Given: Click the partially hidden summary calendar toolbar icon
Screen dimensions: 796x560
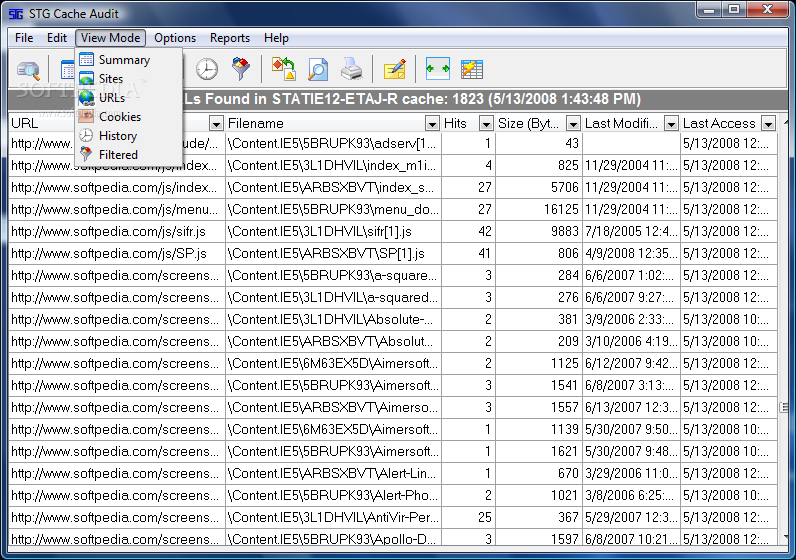Looking at the screenshot, I should [x=67, y=70].
